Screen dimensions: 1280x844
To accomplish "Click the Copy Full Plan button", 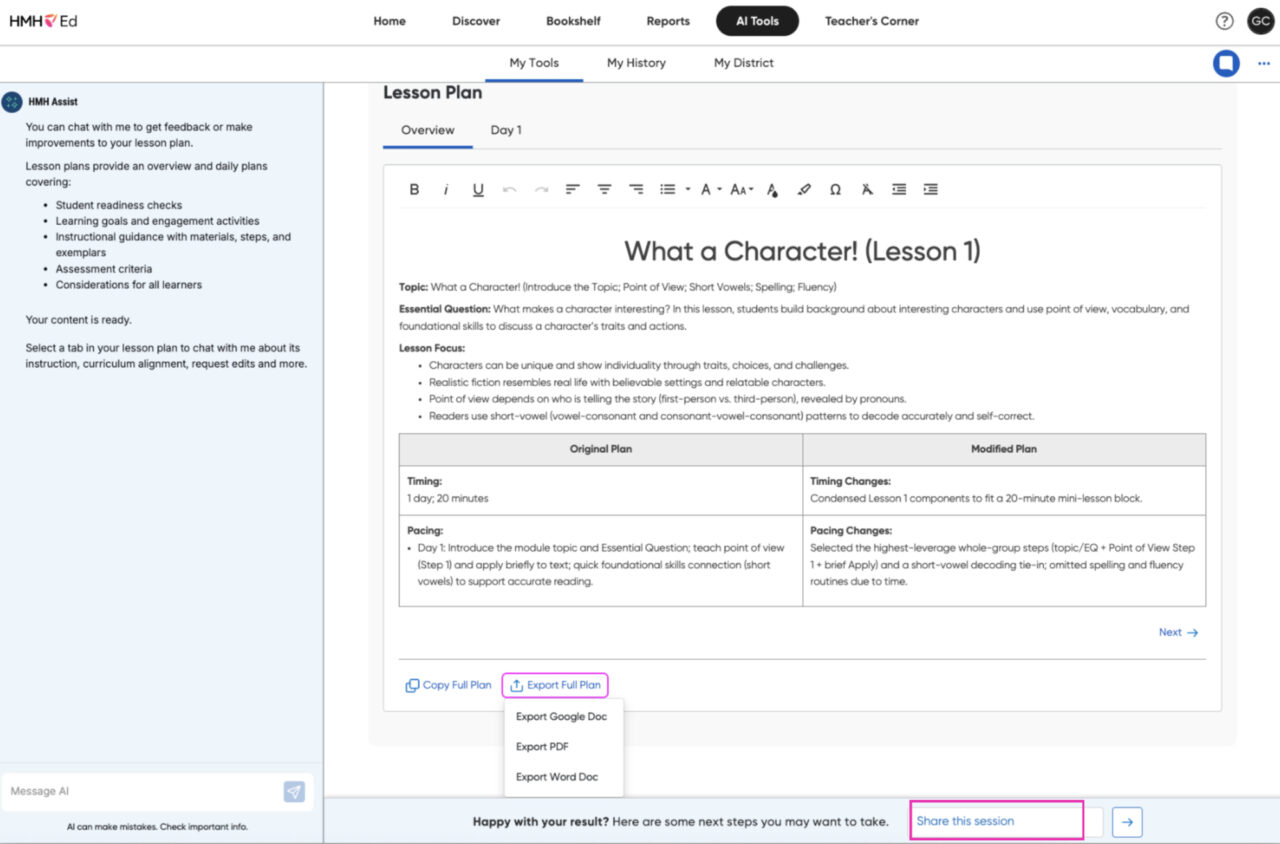I will (448, 686).
